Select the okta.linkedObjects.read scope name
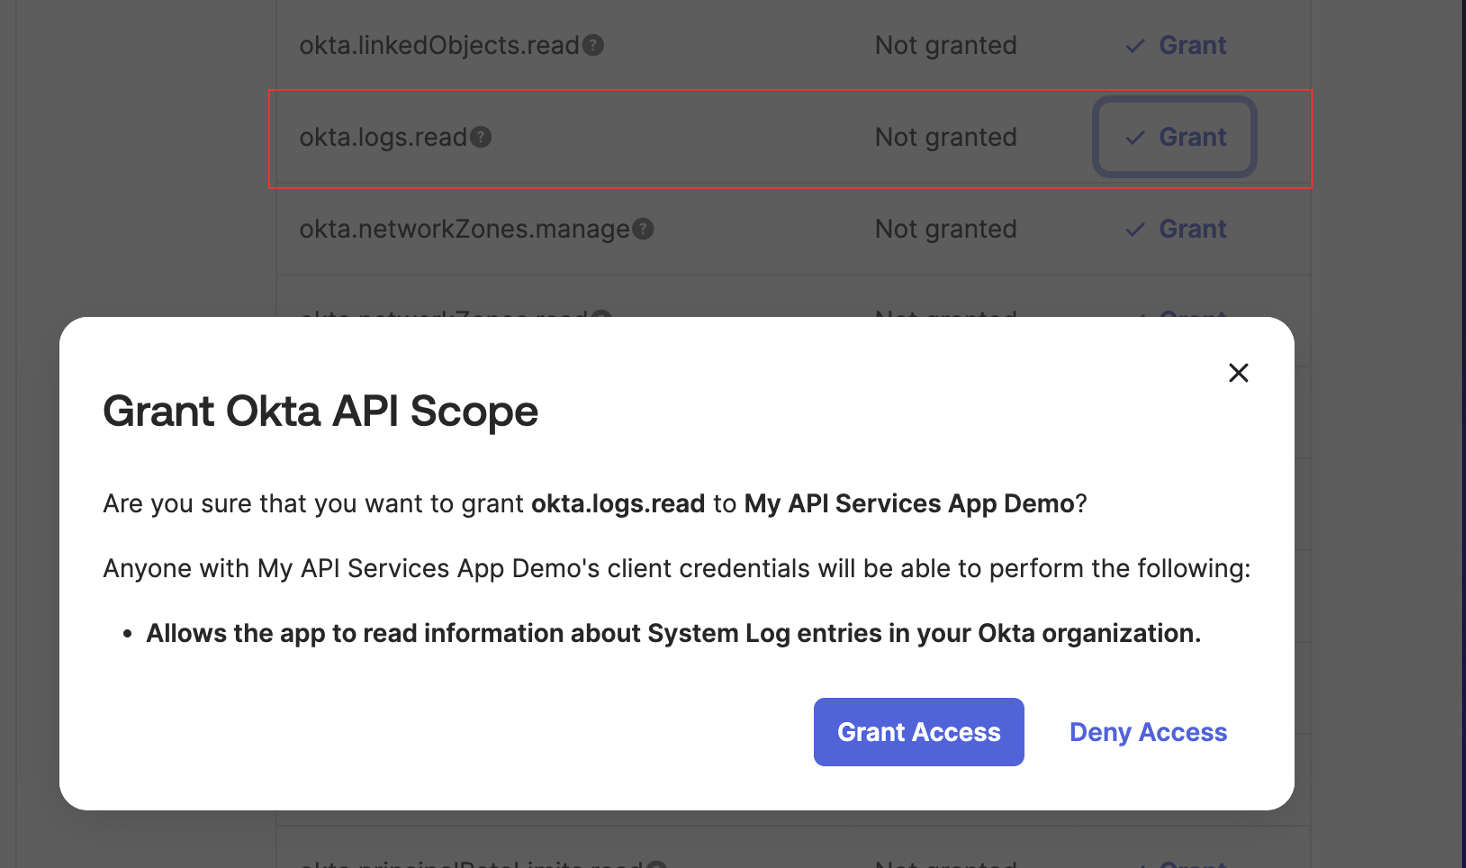 (x=439, y=45)
